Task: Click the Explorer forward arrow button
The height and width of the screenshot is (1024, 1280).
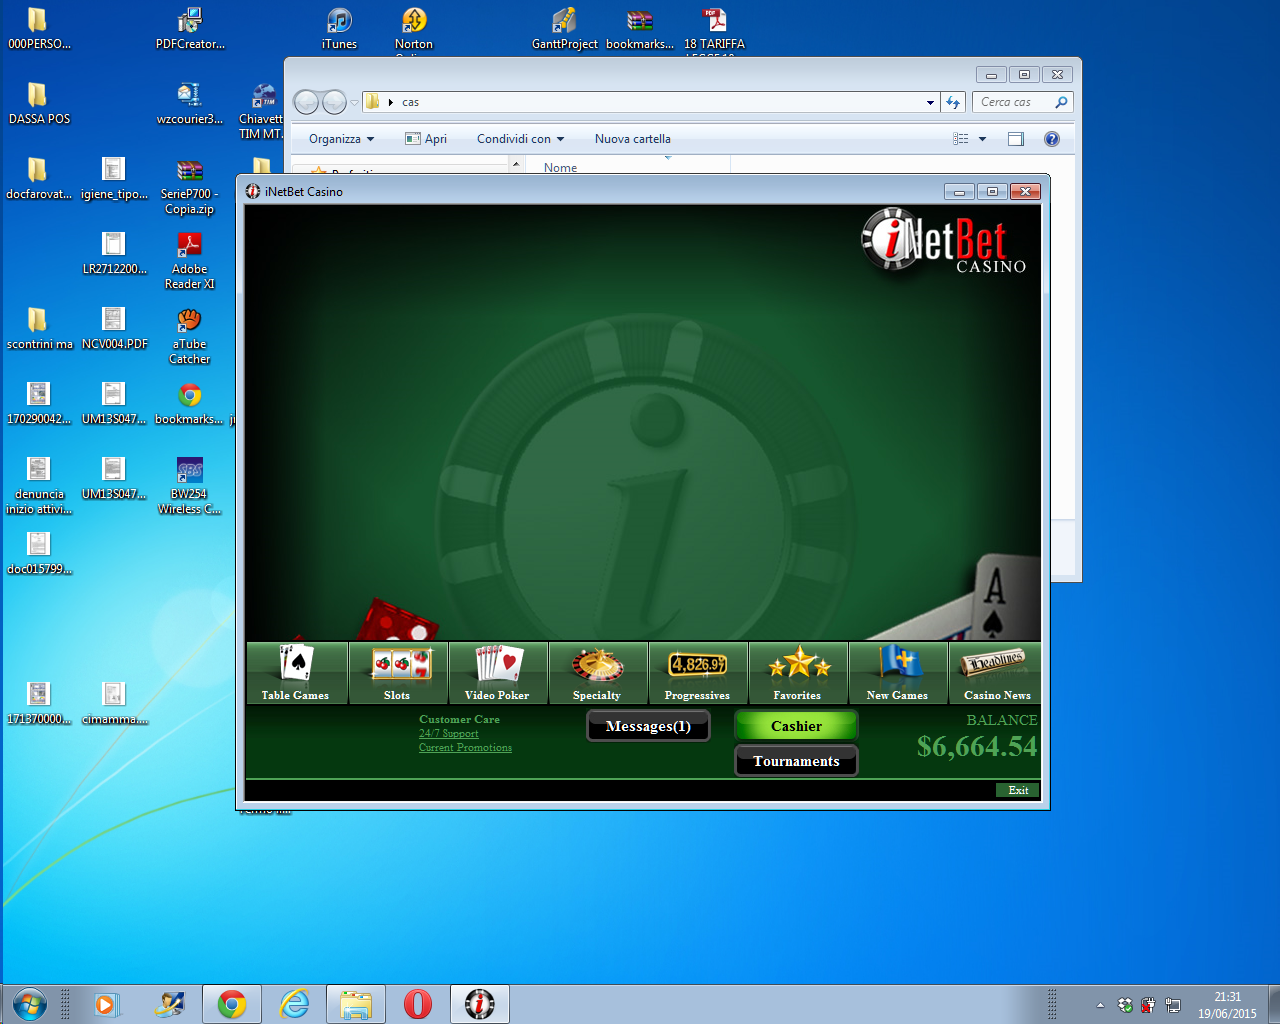Action: click(x=334, y=102)
